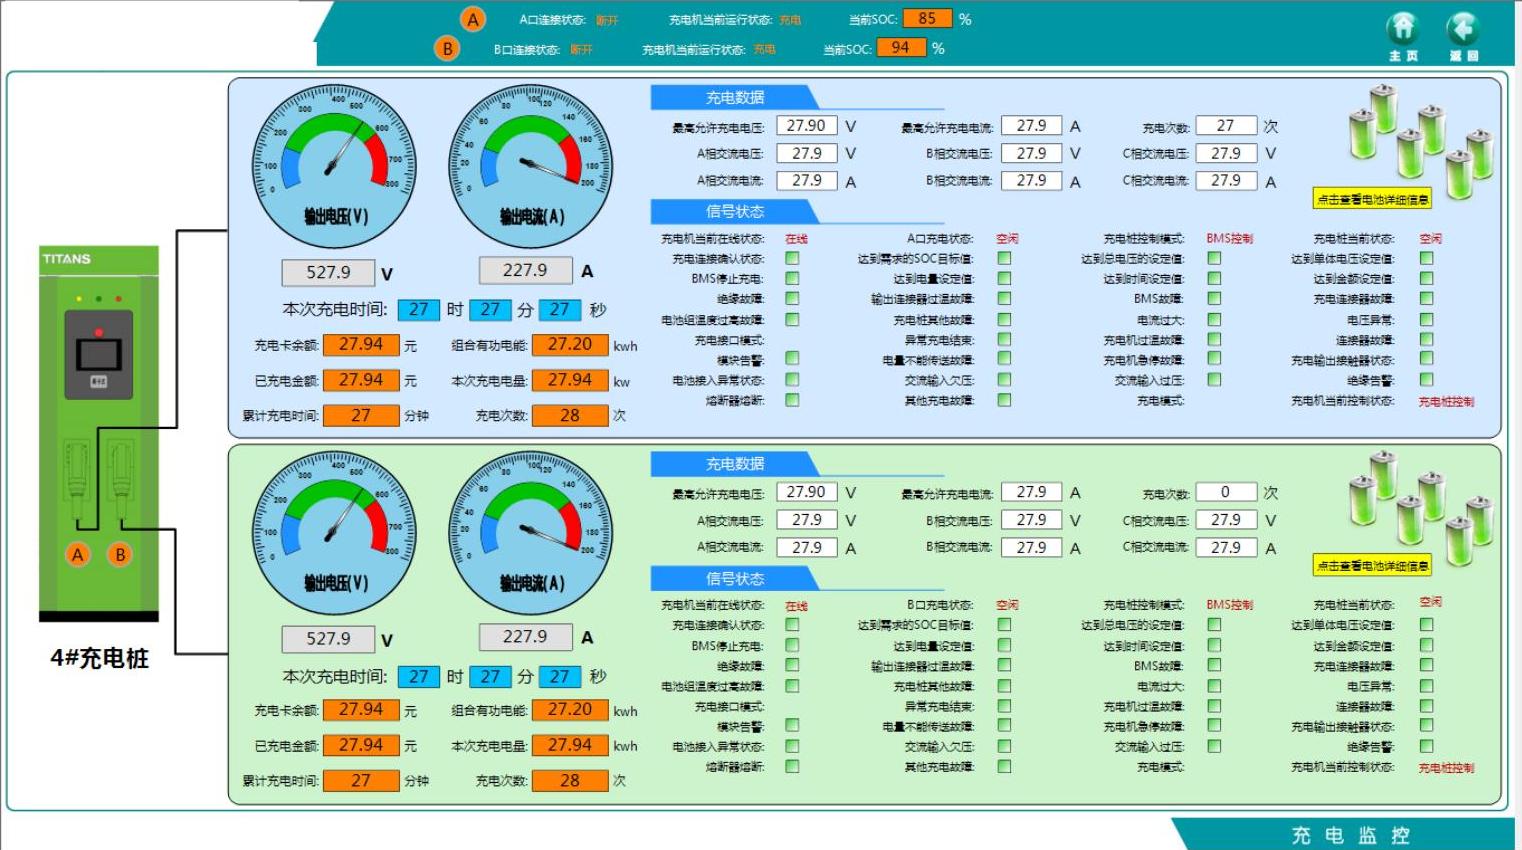Select port B circle on charging pile
Viewport: 1522px width, 850px height.
click(x=120, y=554)
